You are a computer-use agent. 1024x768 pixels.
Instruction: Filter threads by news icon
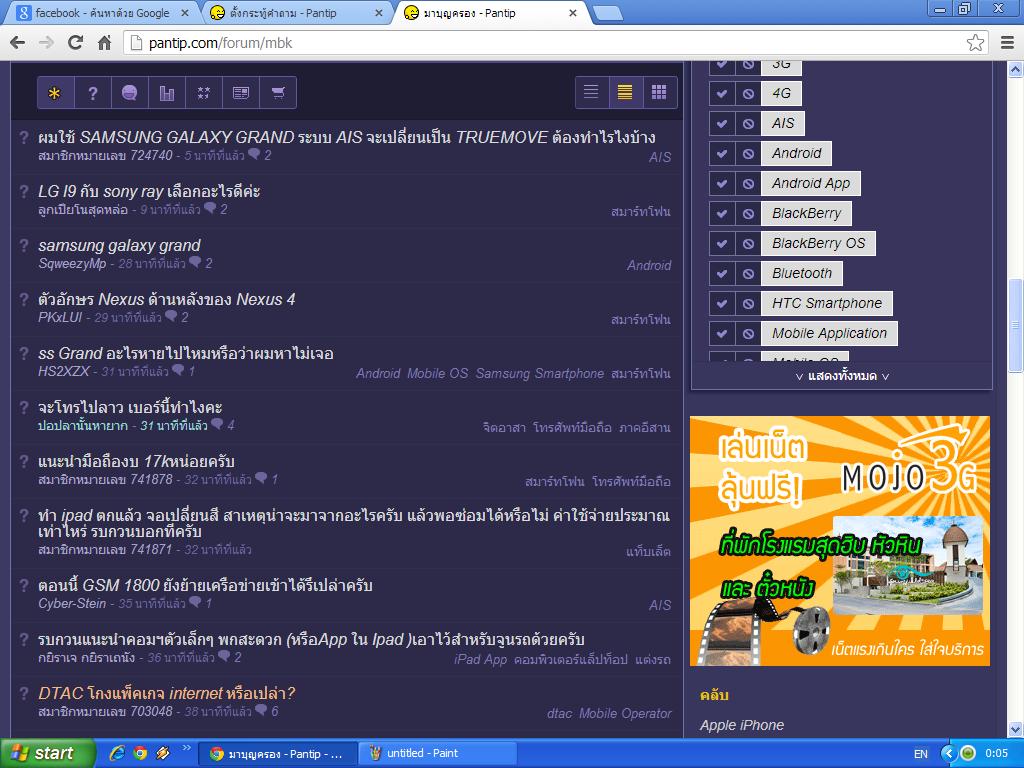pos(241,93)
